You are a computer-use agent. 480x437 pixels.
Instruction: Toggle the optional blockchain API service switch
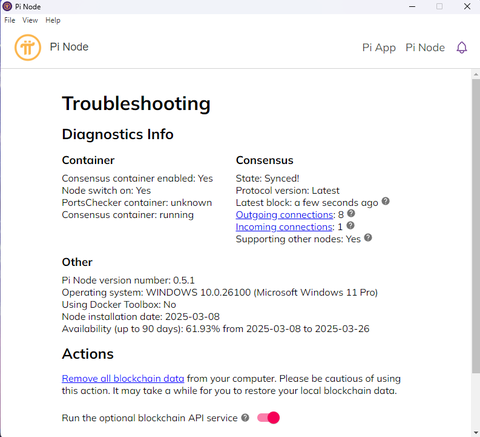tap(268, 418)
